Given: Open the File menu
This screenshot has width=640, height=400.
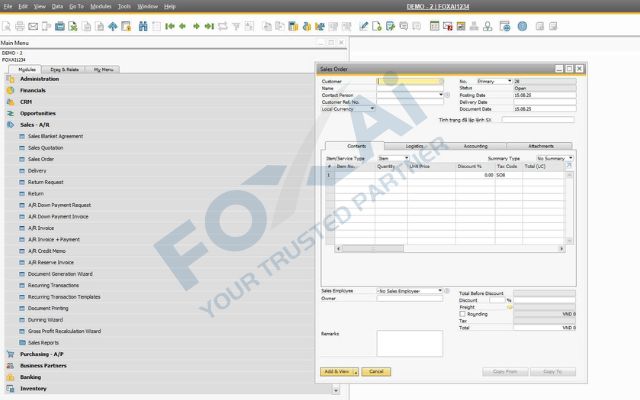Looking at the screenshot, I should (8, 7).
